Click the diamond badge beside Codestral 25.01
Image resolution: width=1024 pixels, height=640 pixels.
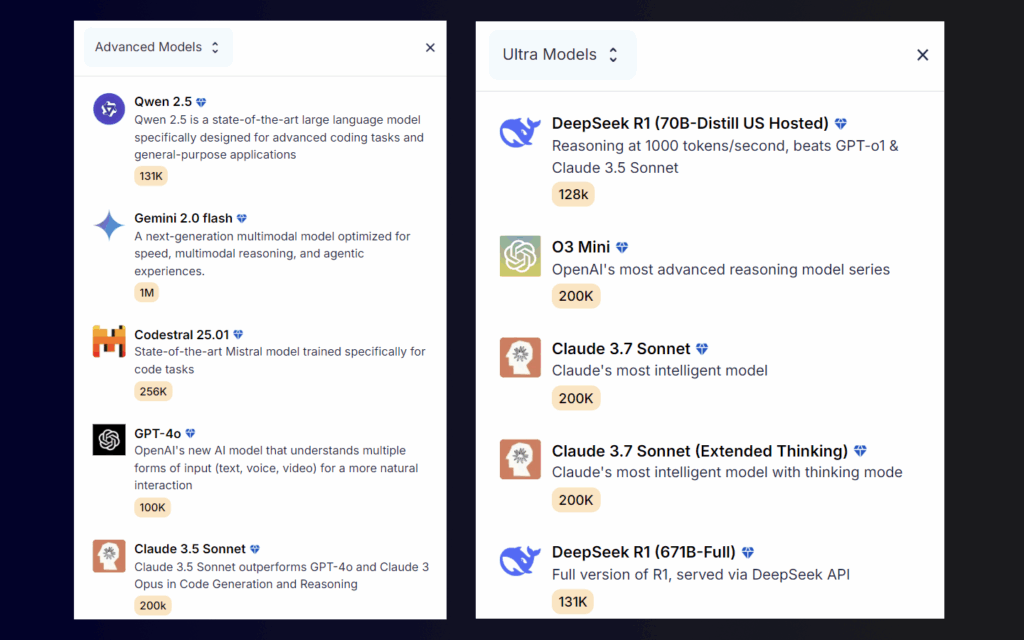(x=238, y=334)
